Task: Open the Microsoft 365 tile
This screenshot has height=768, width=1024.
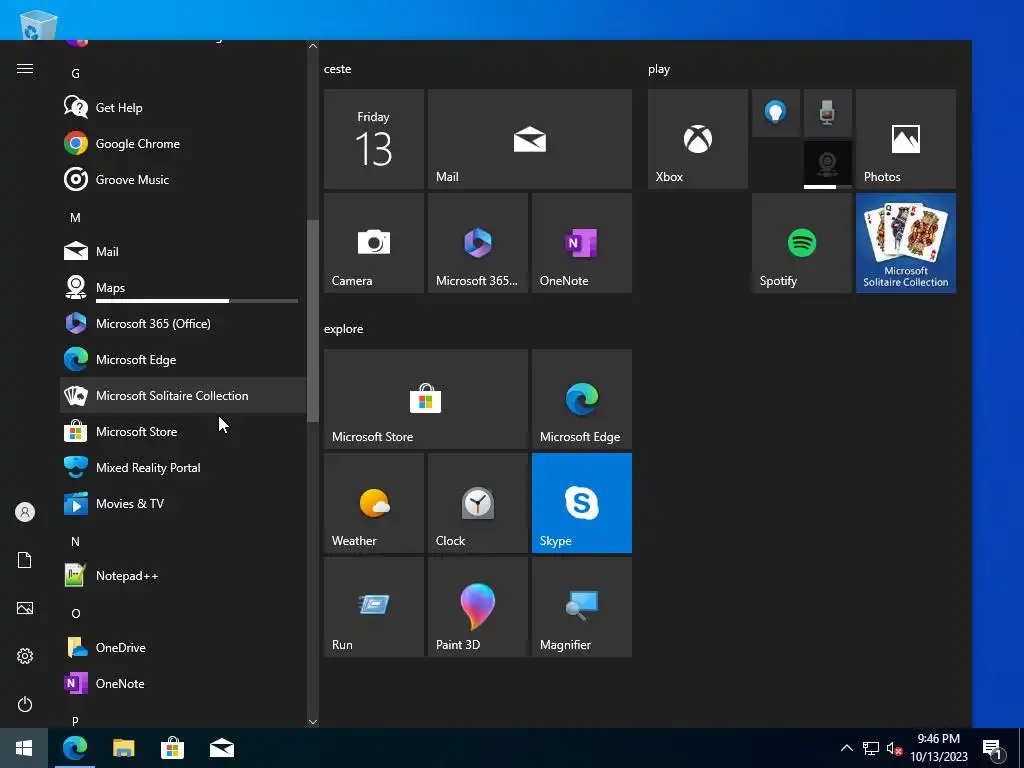Action: point(477,243)
